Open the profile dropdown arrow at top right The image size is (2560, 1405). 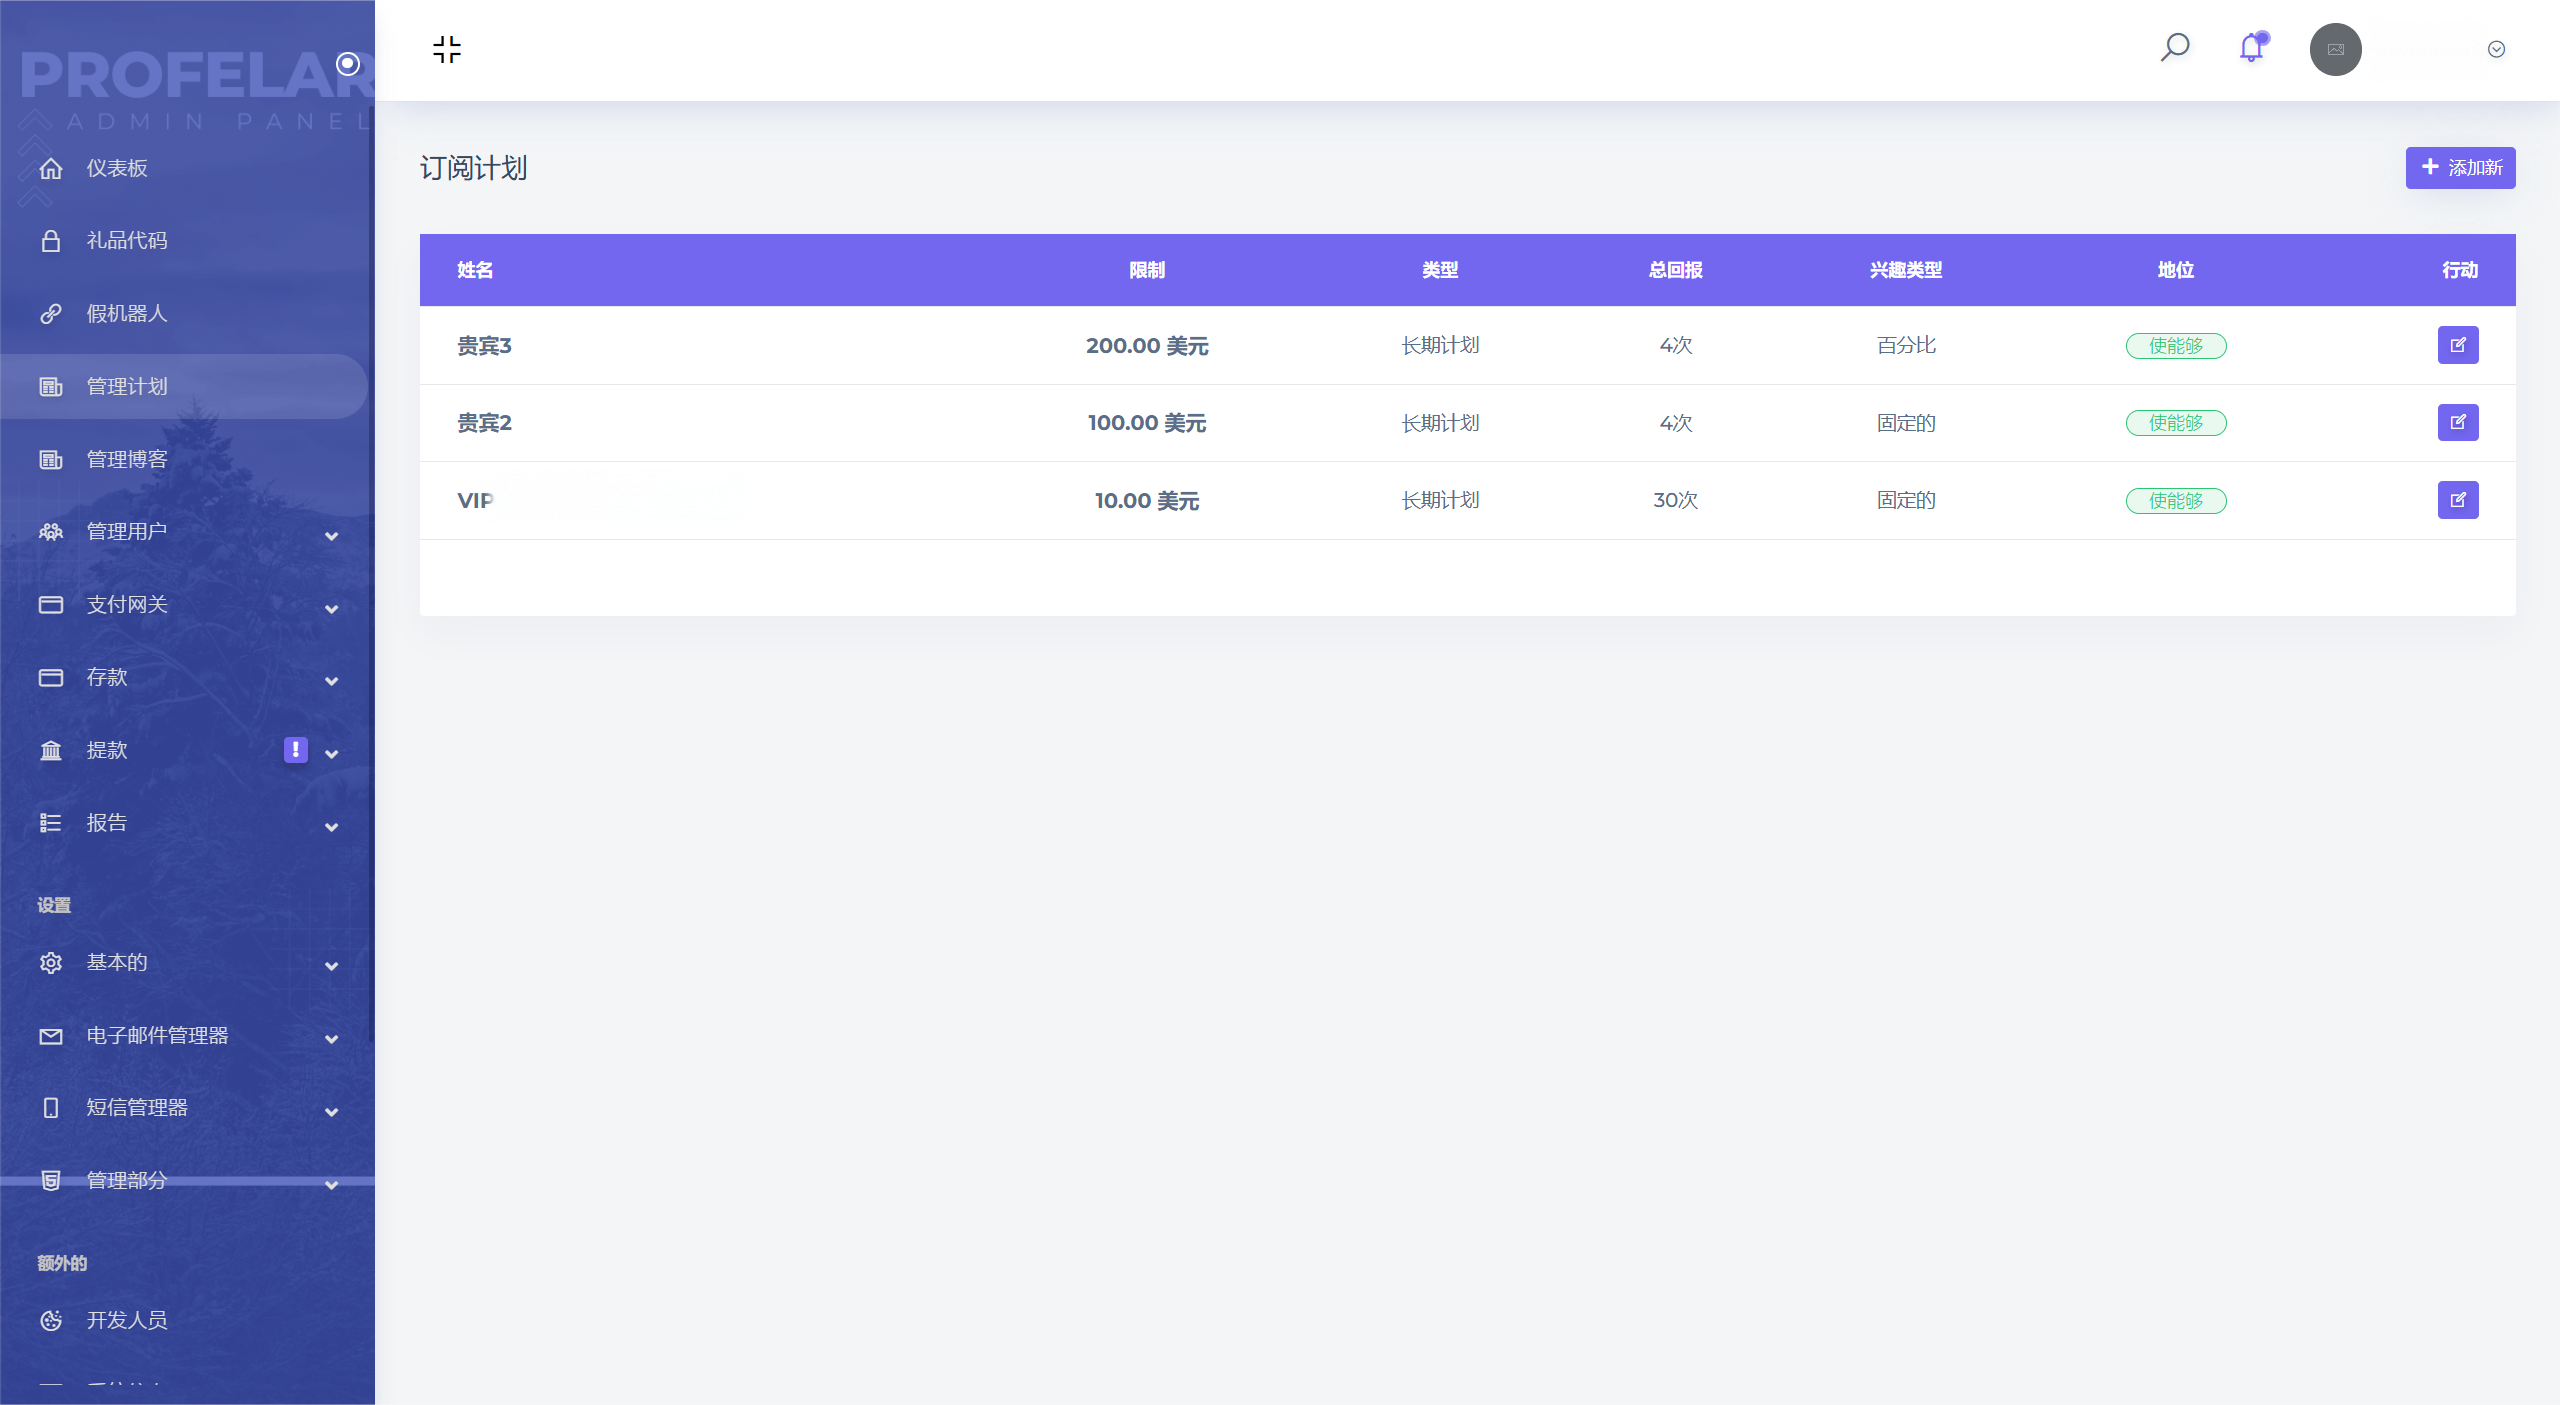pyautogui.click(x=2496, y=49)
